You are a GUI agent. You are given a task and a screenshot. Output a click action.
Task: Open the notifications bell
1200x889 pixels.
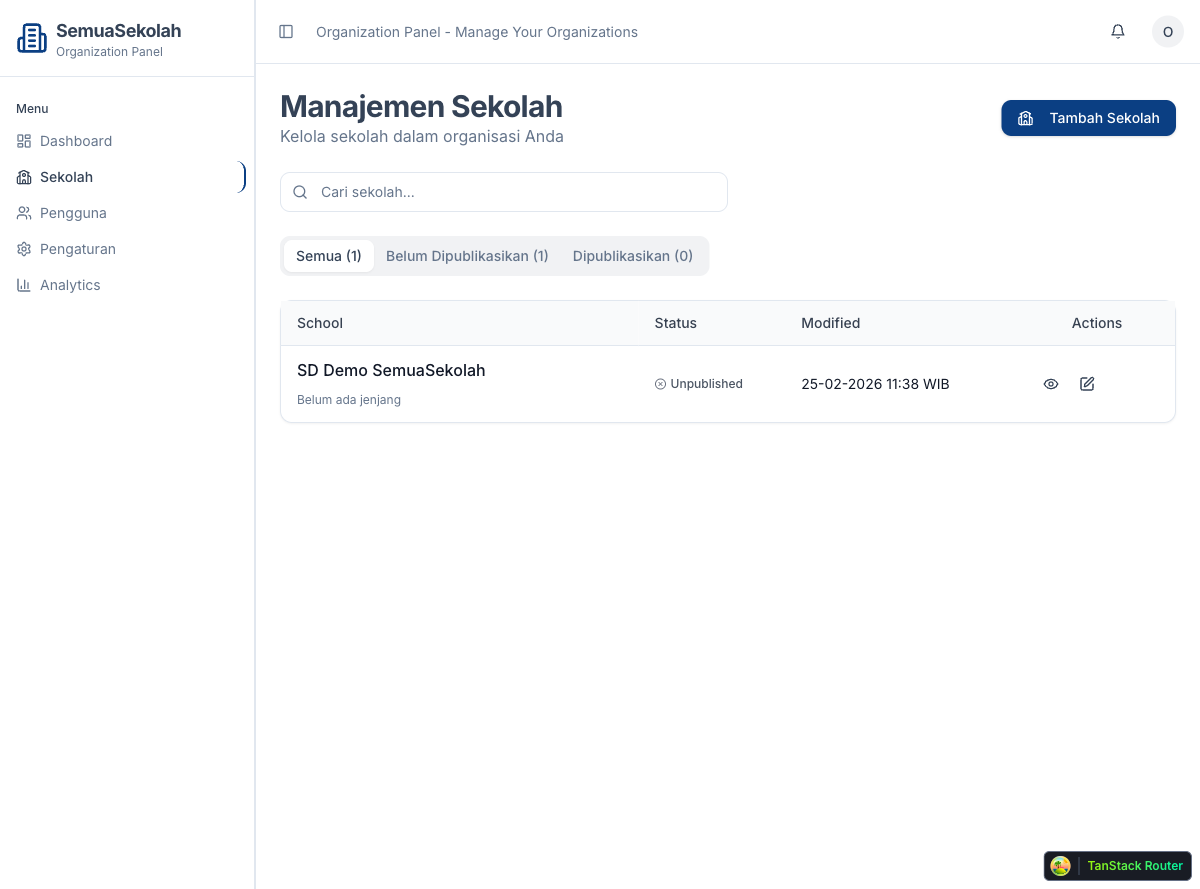point(1118,32)
